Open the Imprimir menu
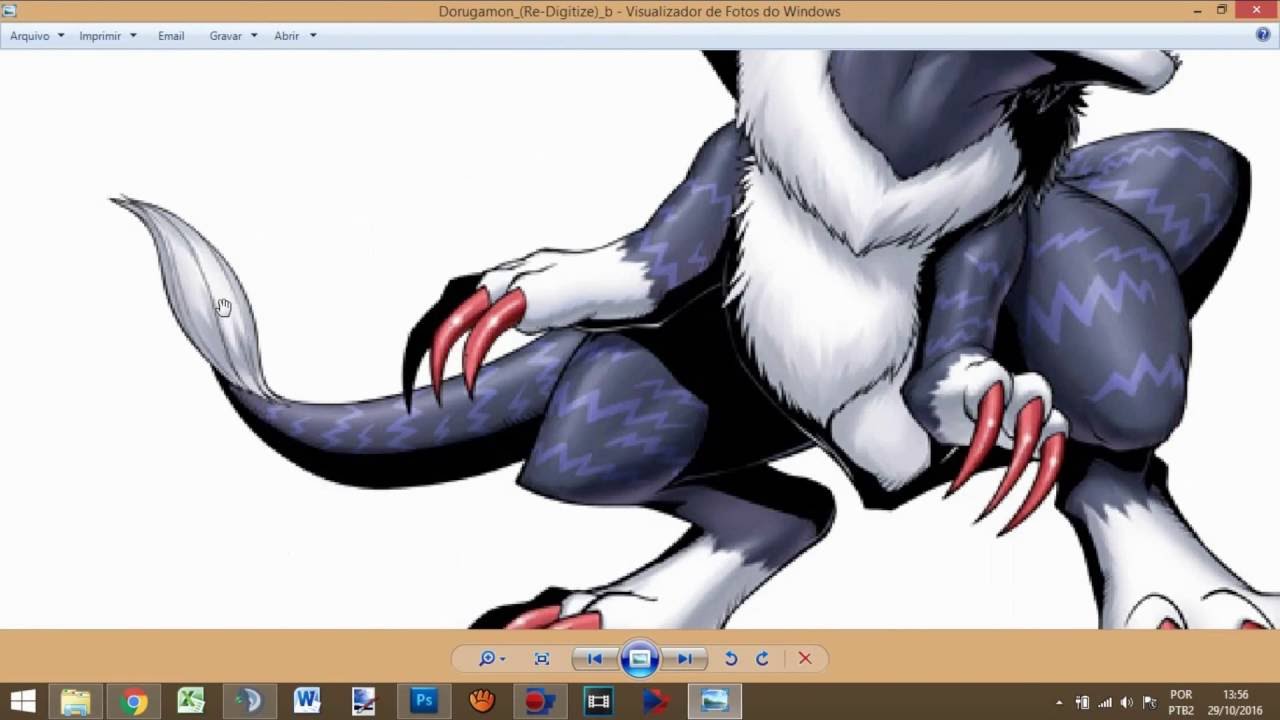1280x720 pixels. 108,35
